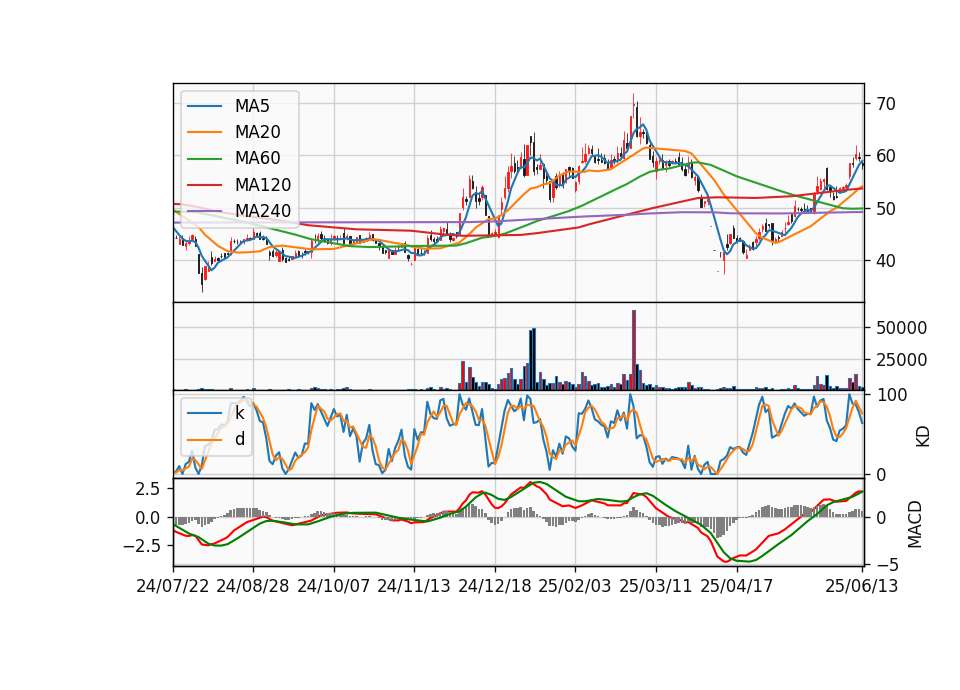This screenshot has height=690, width=960.
Task: Click the MACD left axis value −2.5
Action: point(141,546)
